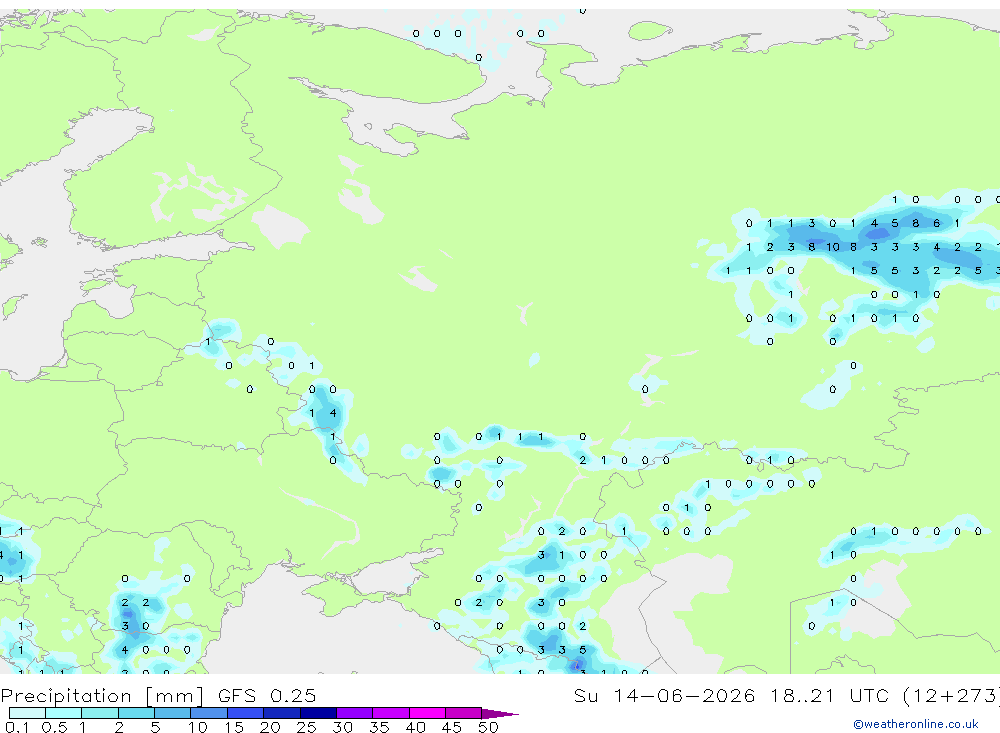Click the precipitation value '10' on the map
1000x733 pixels.
coord(832,247)
